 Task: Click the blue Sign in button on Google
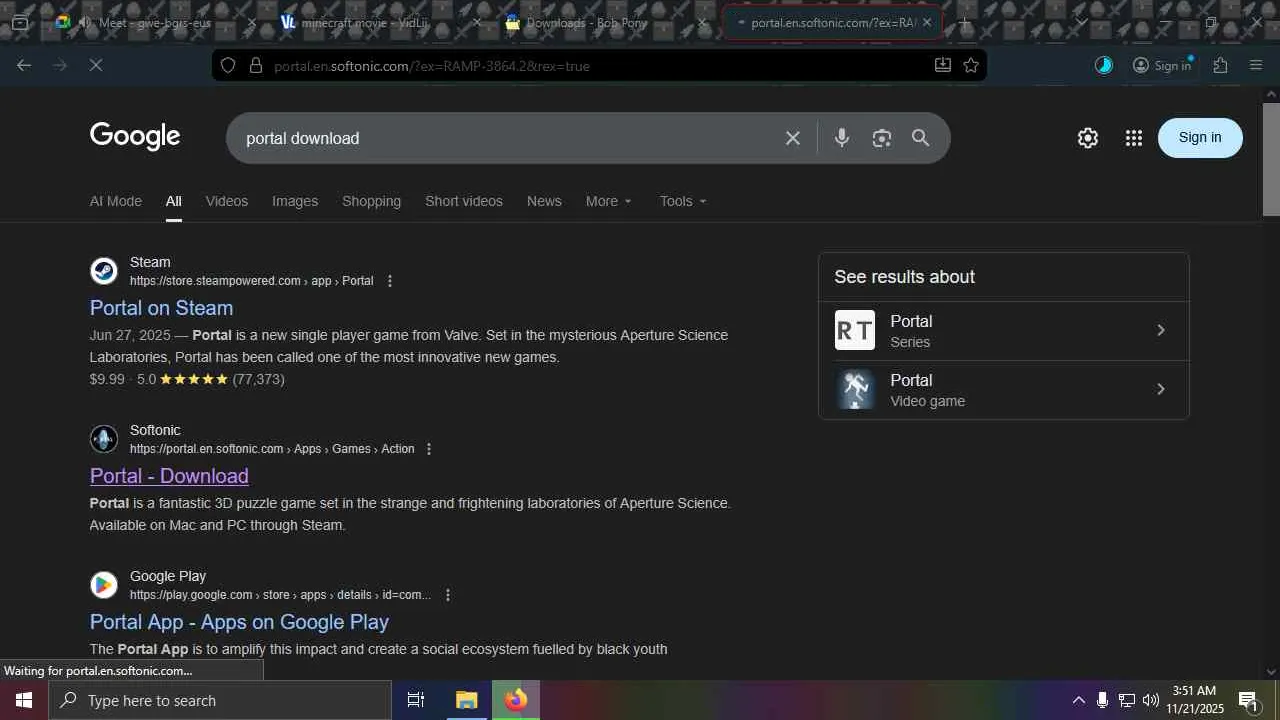(1200, 138)
